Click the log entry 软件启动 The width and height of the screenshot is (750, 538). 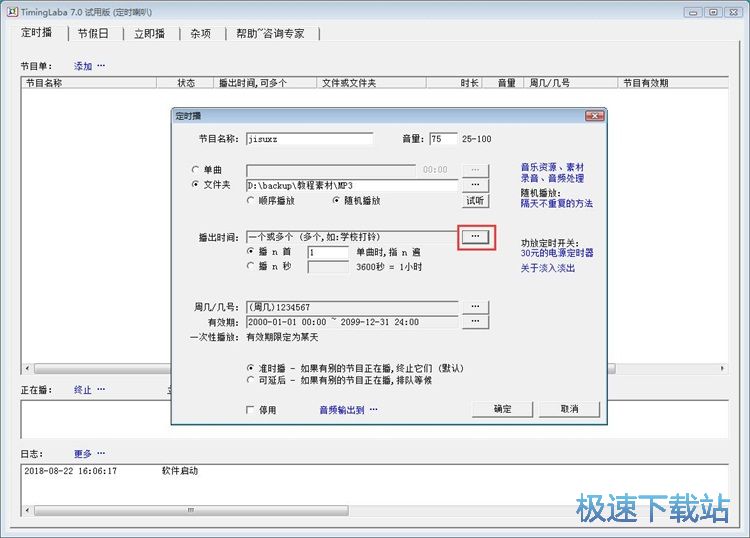click(180, 471)
